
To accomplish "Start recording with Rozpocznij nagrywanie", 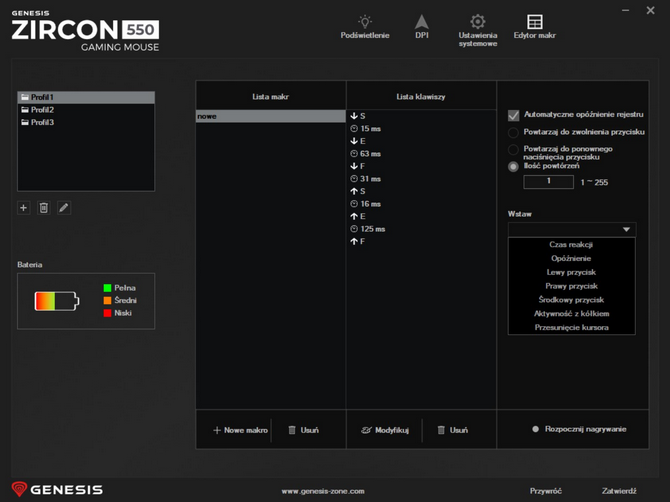I will coord(579,429).
